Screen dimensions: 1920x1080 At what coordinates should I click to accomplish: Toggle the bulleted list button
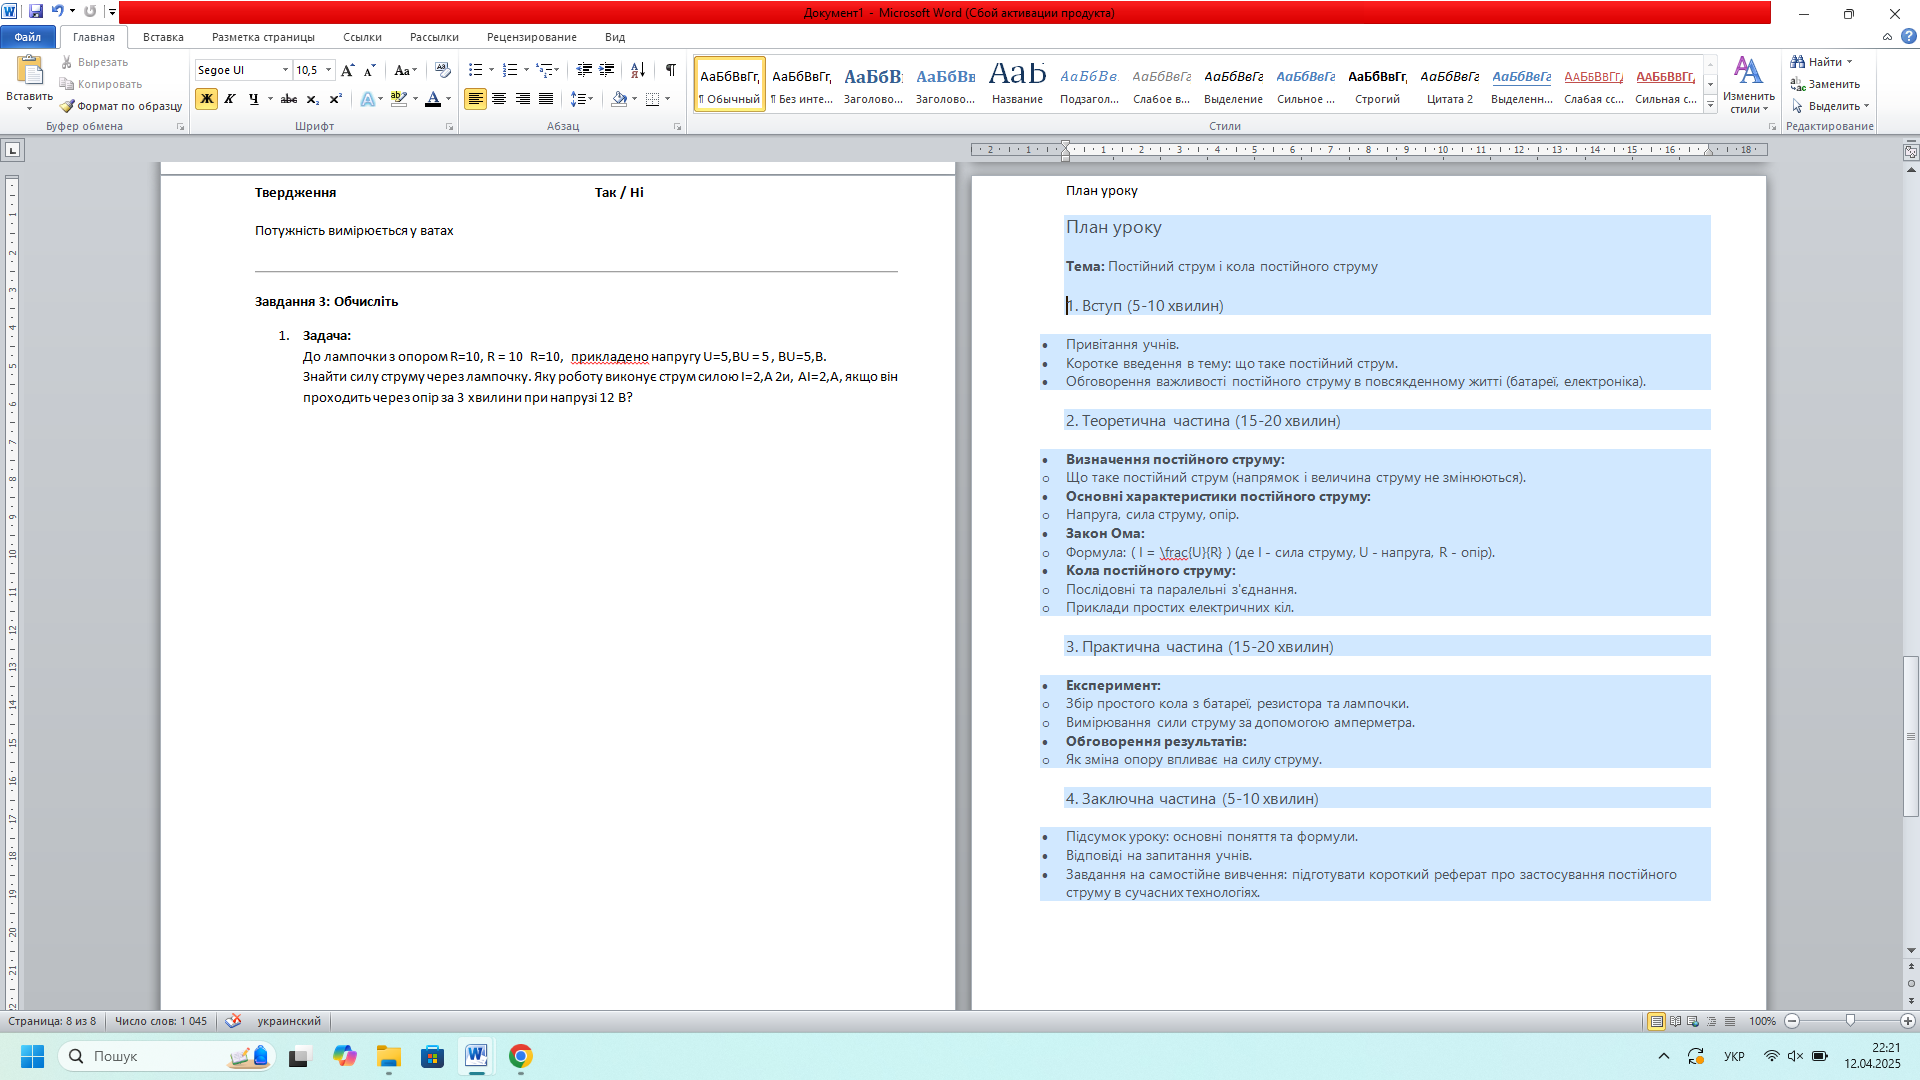pyautogui.click(x=476, y=70)
